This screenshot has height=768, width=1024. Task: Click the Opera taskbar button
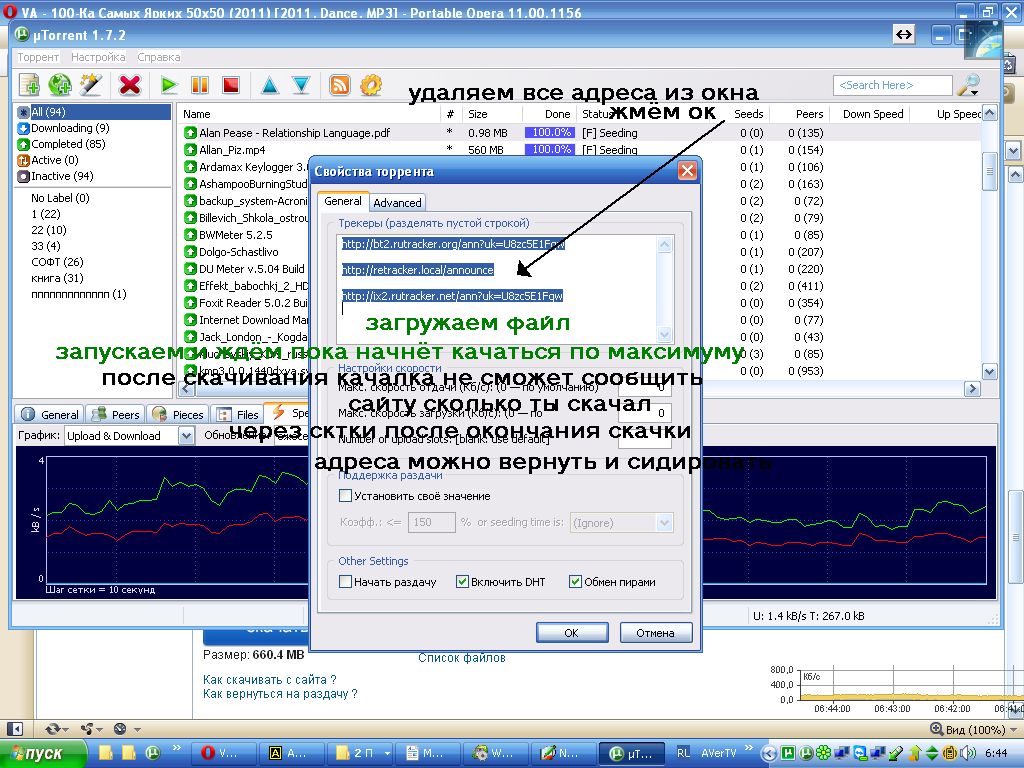click(221, 753)
